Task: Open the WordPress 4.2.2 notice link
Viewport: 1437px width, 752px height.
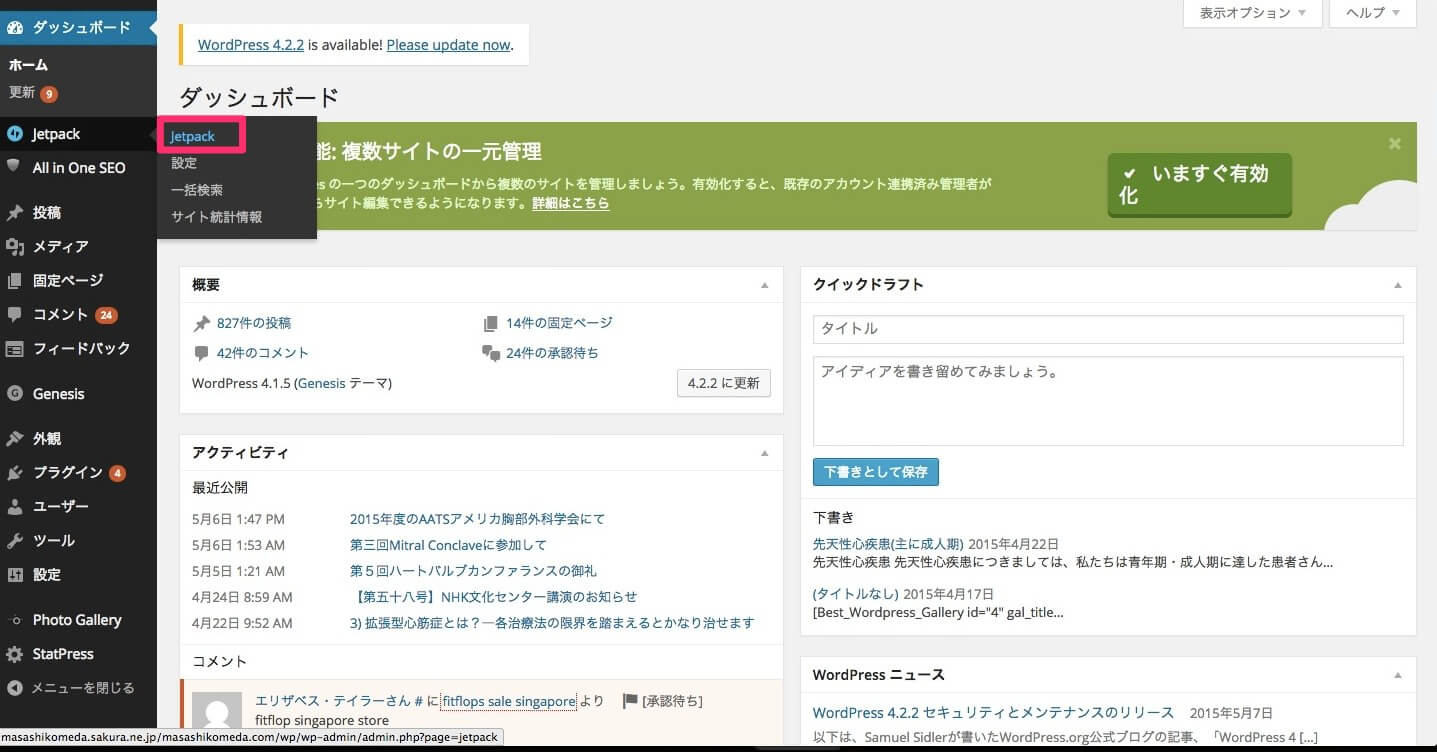Action: click(250, 45)
